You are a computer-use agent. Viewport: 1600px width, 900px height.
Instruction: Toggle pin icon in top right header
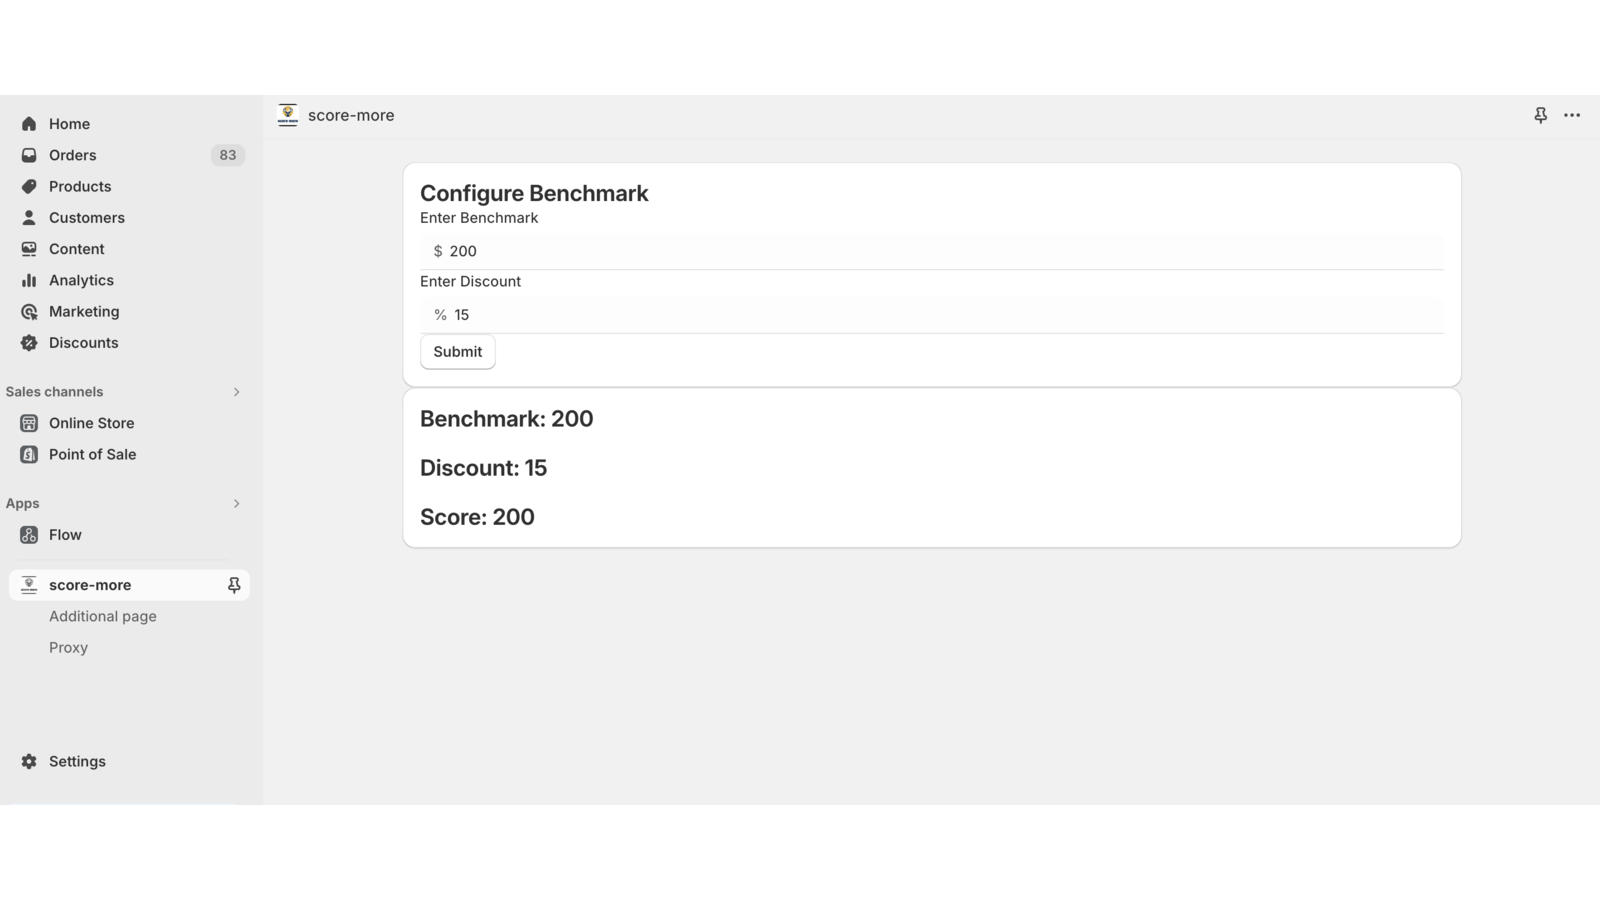point(1541,115)
